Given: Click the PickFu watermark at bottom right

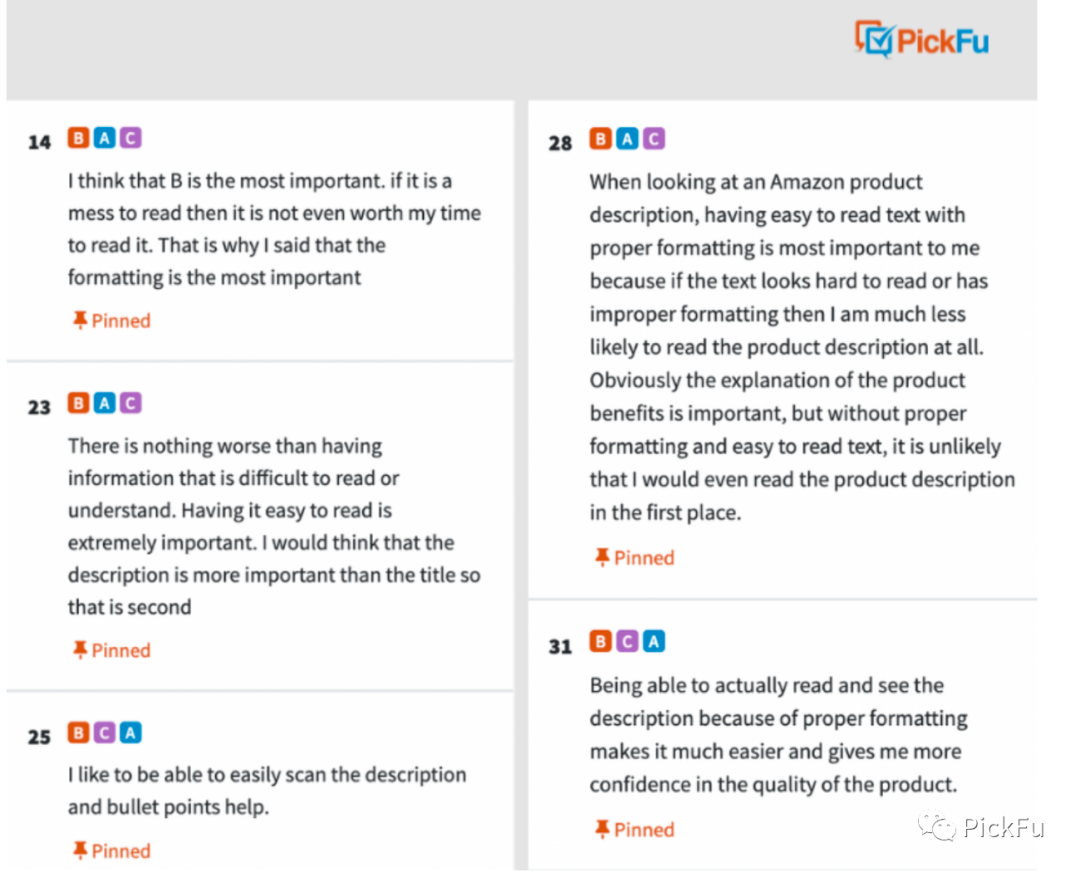Looking at the screenshot, I should tap(982, 826).
